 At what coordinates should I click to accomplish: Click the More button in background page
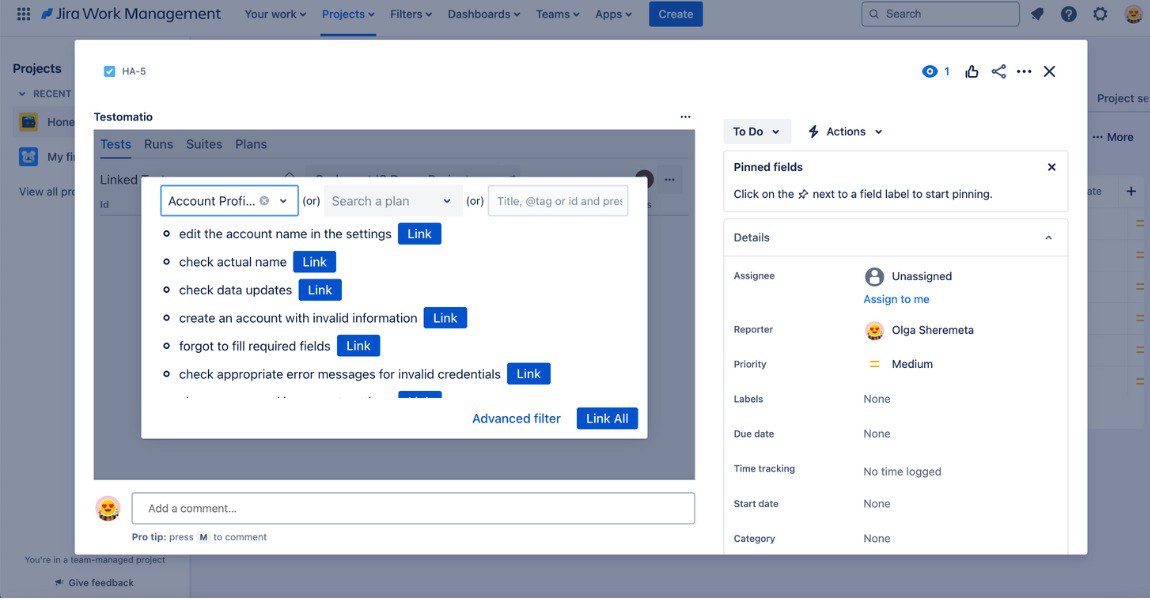pyautogui.click(x=1113, y=137)
